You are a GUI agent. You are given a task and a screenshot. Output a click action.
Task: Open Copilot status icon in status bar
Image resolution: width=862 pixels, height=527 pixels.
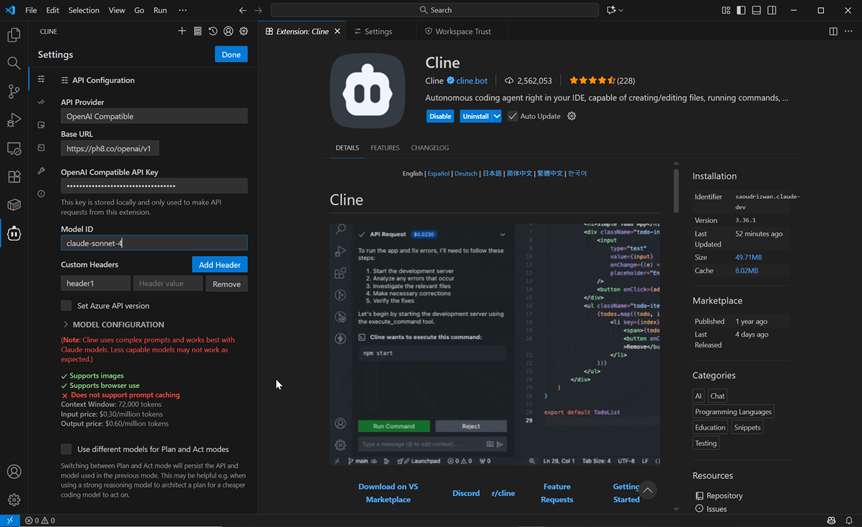(831, 520)
